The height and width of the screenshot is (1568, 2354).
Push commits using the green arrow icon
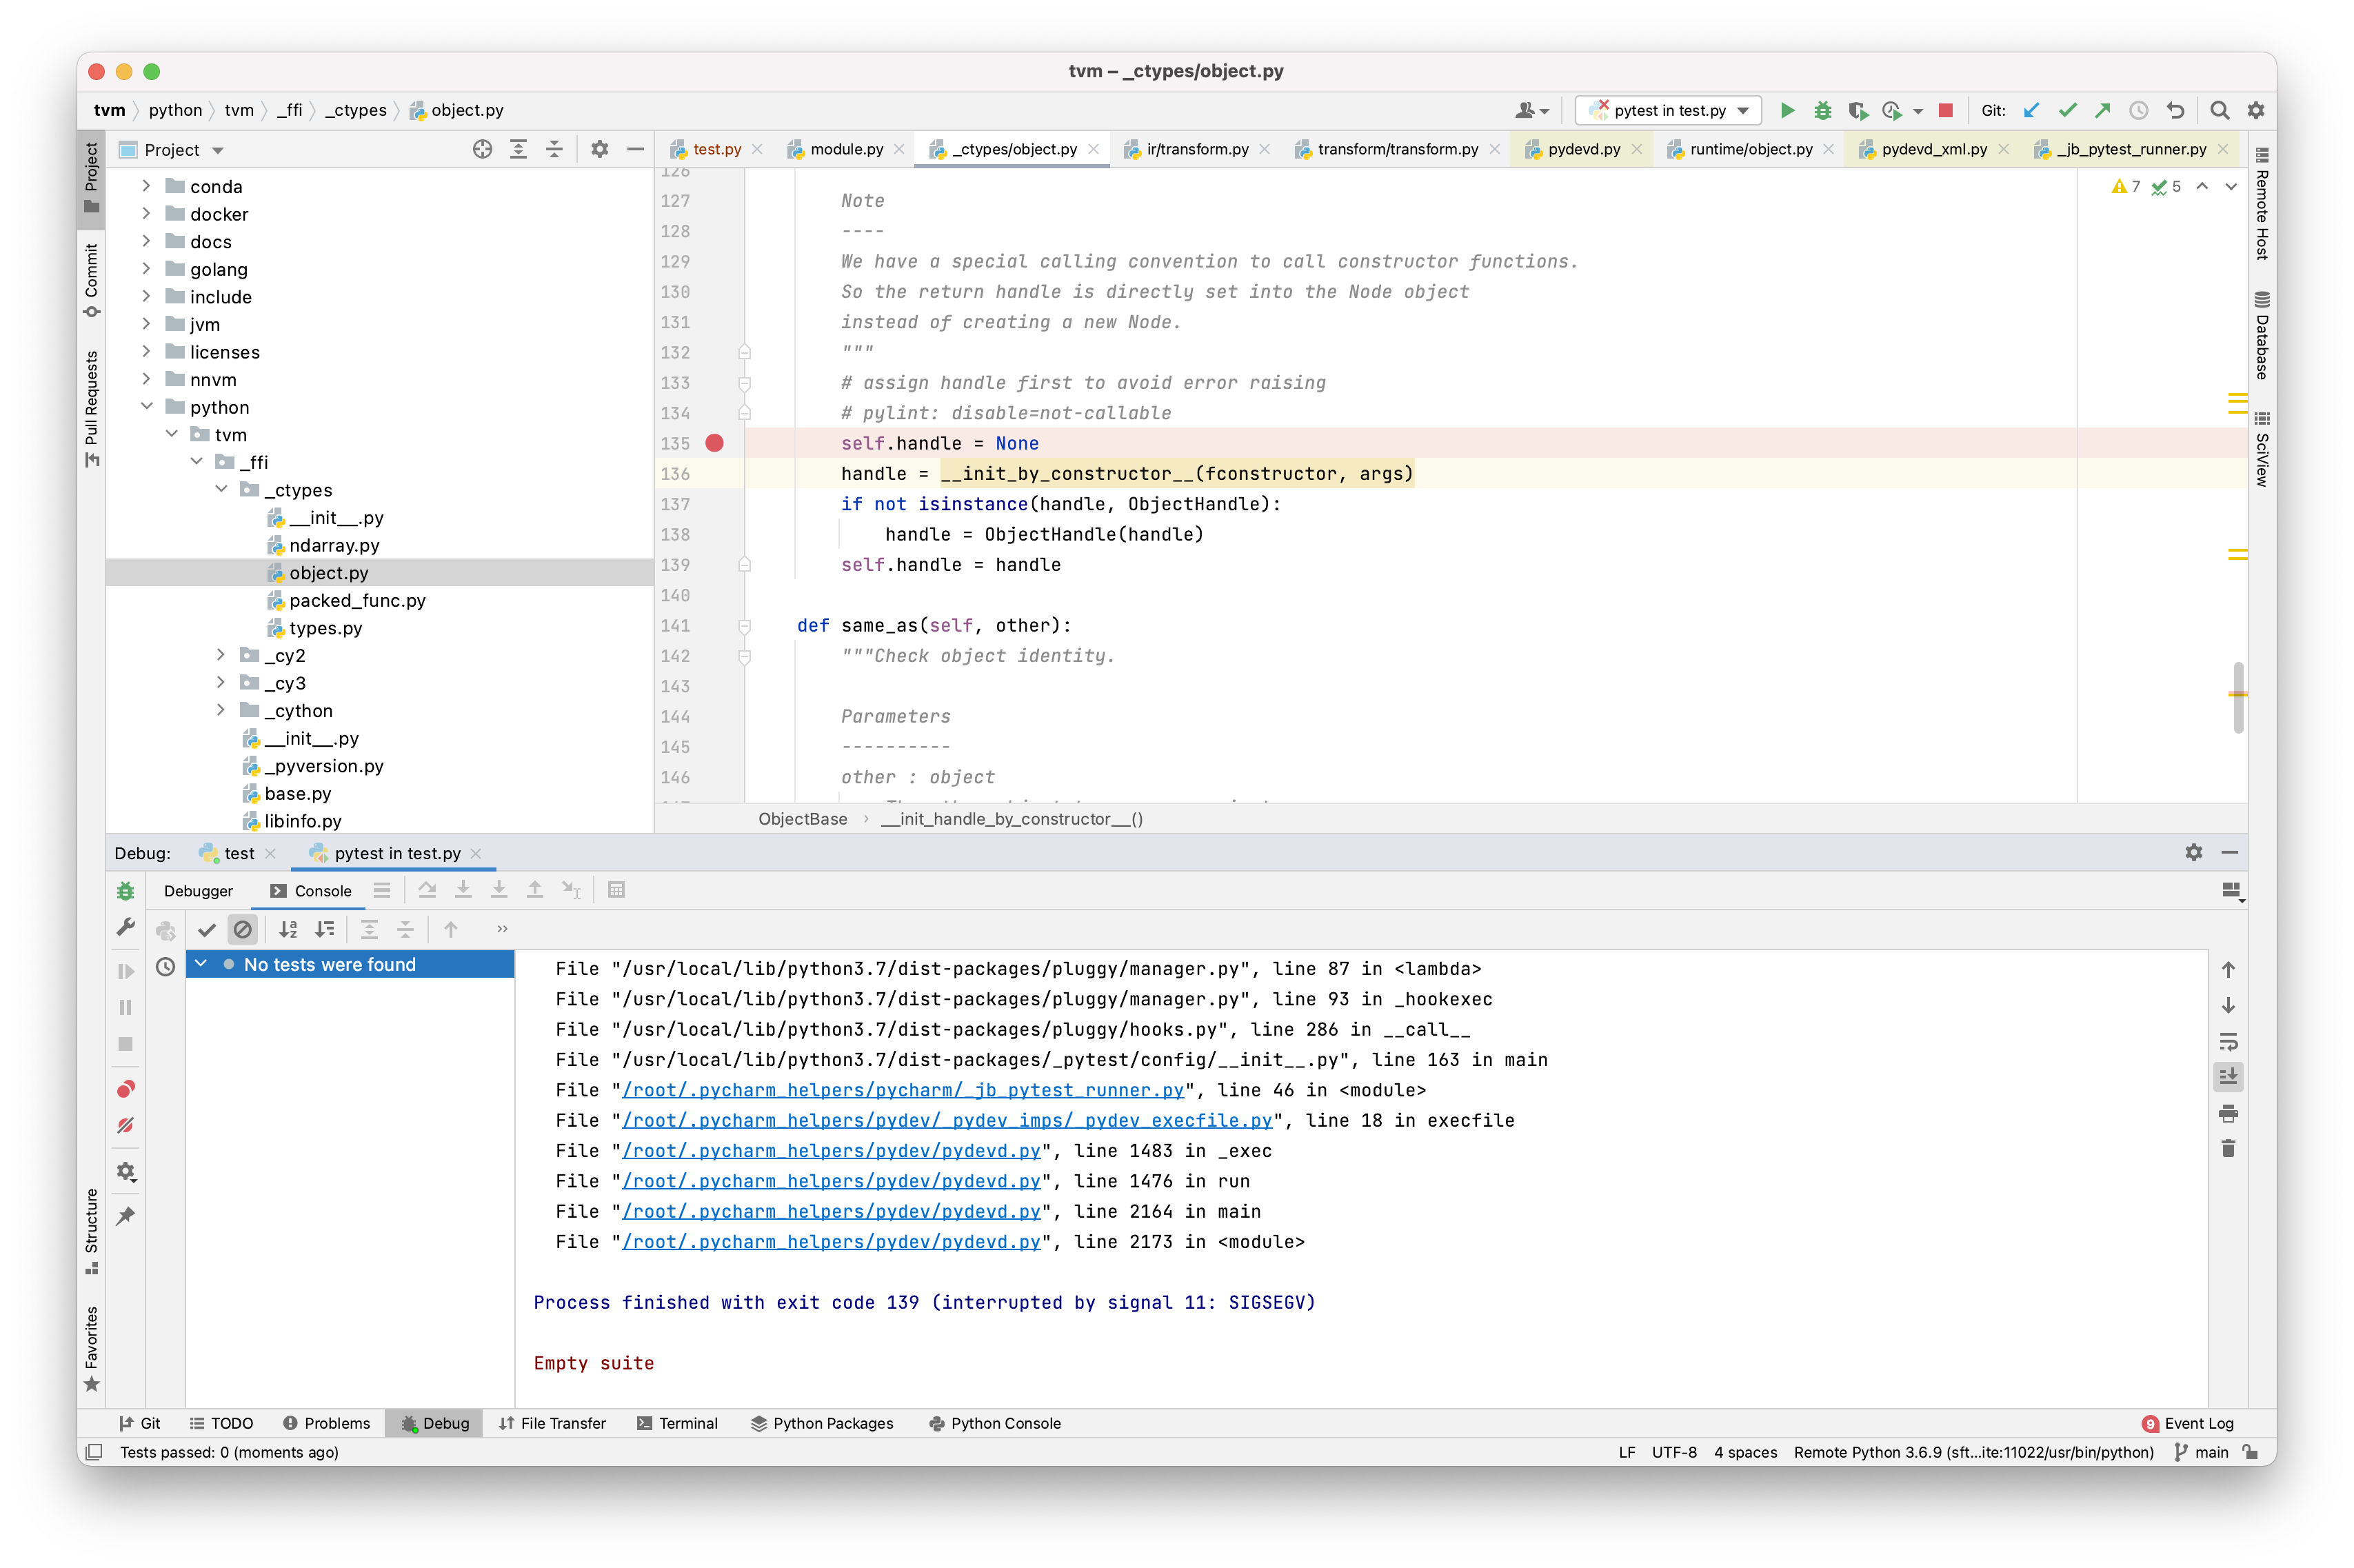pyautogui.click(x=2102, y=111)
